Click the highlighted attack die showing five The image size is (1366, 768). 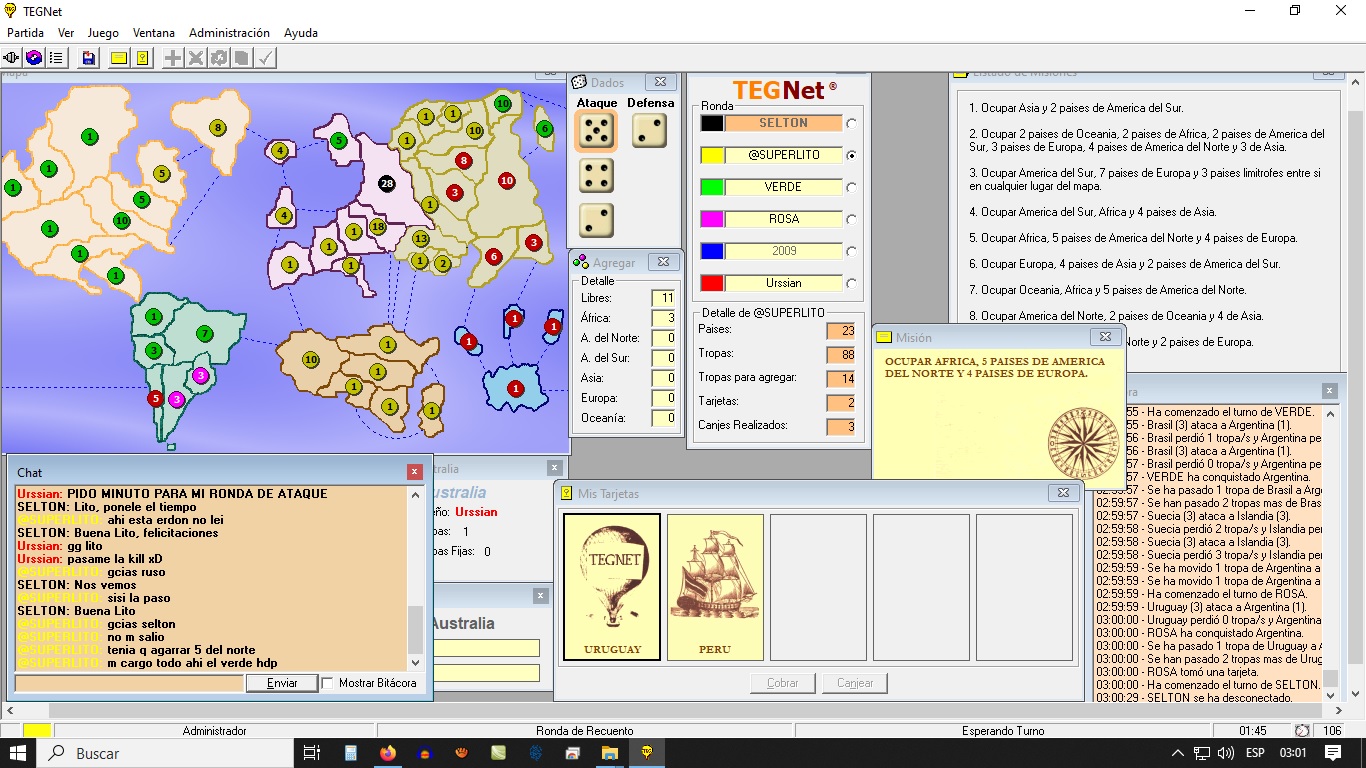597,131
